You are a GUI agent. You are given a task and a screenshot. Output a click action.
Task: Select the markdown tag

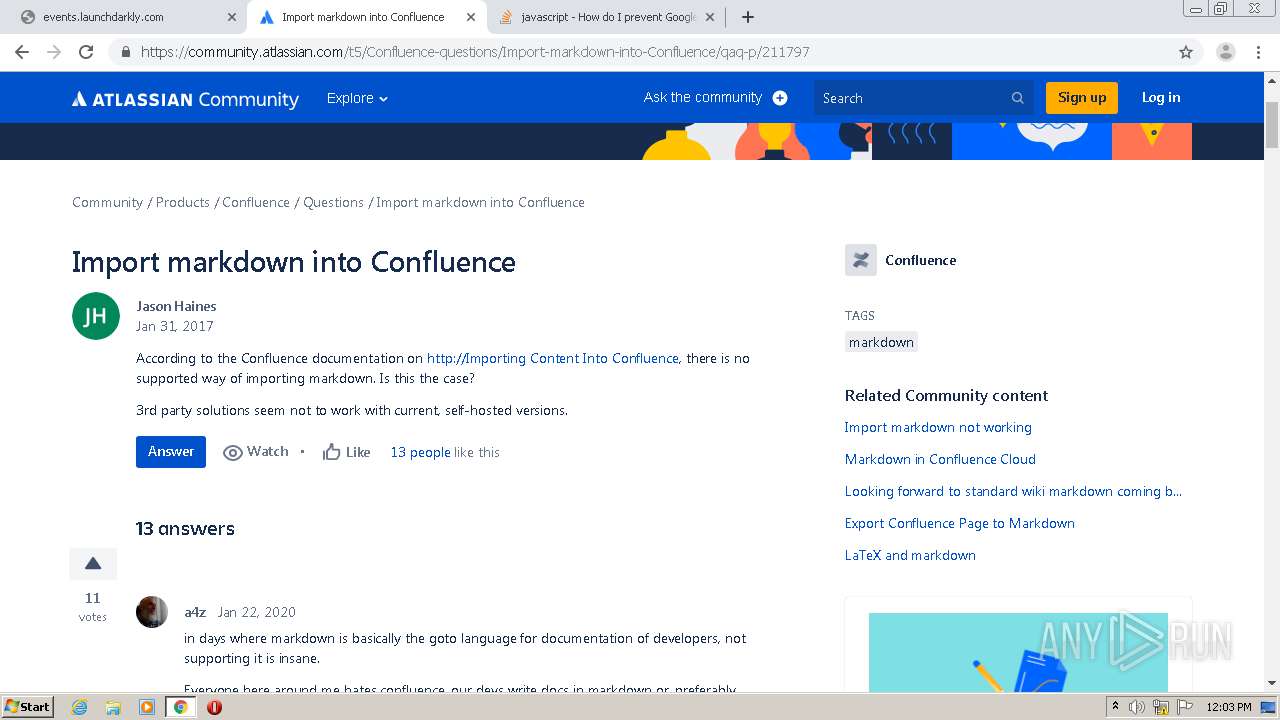[881, 342]
